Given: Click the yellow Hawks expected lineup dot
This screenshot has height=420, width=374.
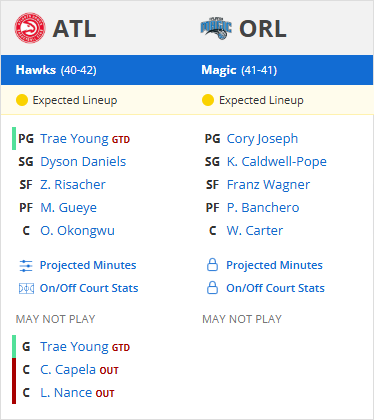Looking at the screenshot, I should (x=22, y=100).
